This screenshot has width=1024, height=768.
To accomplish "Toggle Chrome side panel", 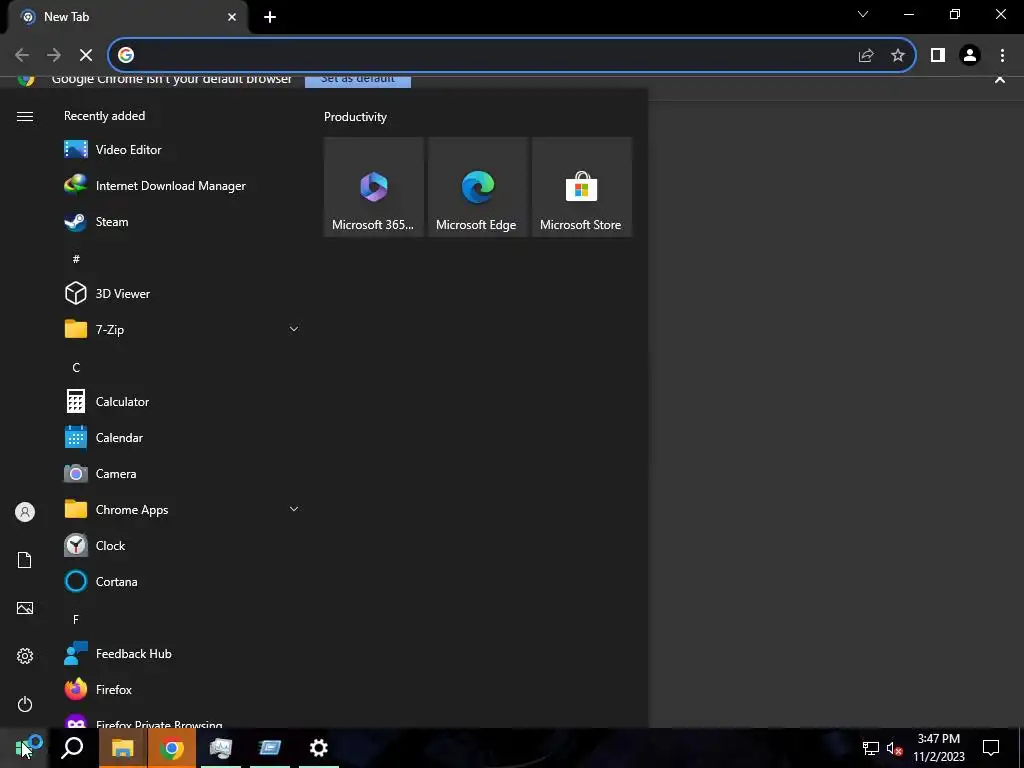I will click(x=938, y=55).
